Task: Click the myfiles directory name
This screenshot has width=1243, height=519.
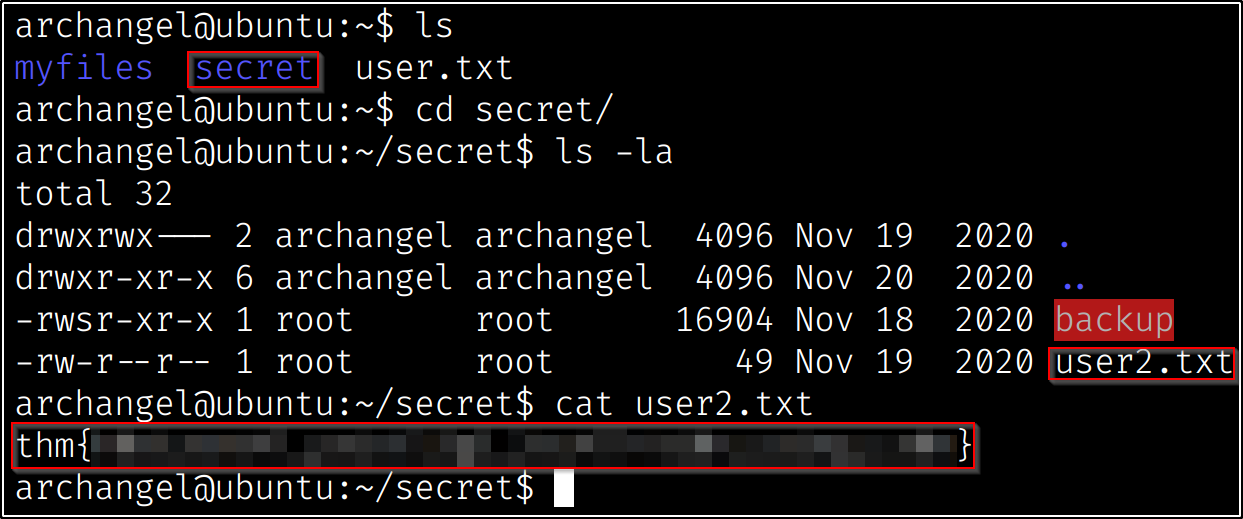Action: (84, 69)
